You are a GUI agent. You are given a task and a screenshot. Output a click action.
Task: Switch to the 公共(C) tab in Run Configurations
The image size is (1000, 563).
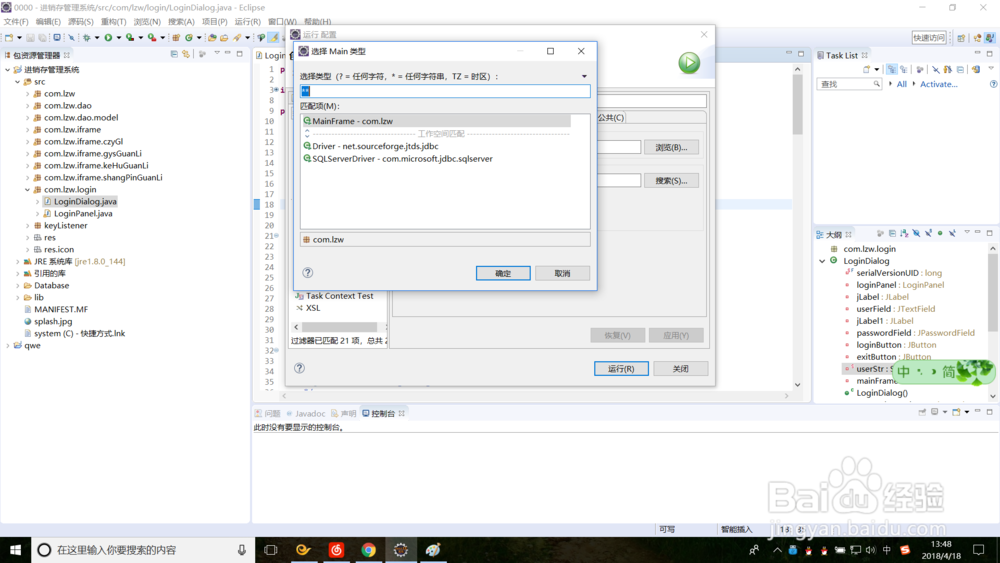[610, 117]
